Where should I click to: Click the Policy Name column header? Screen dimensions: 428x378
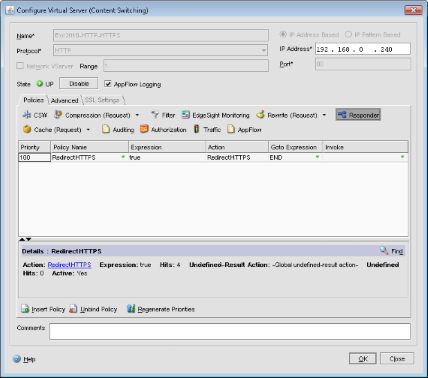click(89, 147)
